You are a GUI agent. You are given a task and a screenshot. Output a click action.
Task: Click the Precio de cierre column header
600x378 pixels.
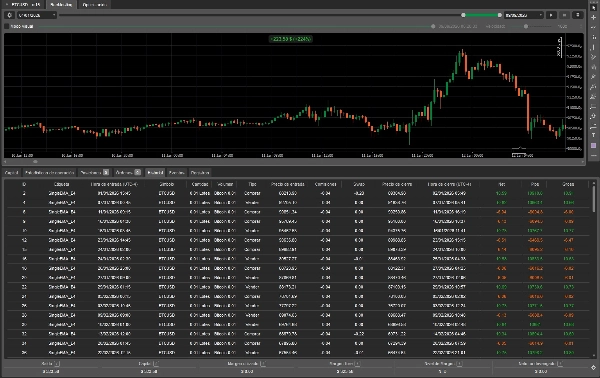point(397,184)
